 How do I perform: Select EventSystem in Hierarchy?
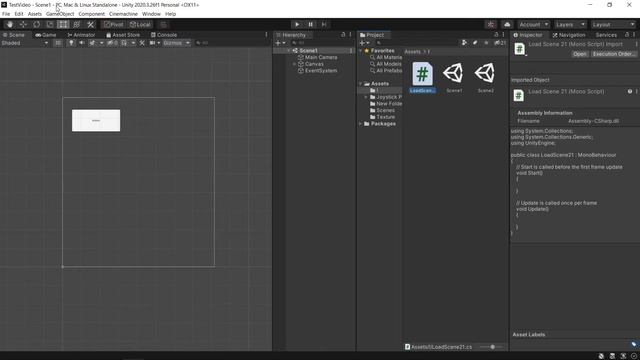click(321, 71)
